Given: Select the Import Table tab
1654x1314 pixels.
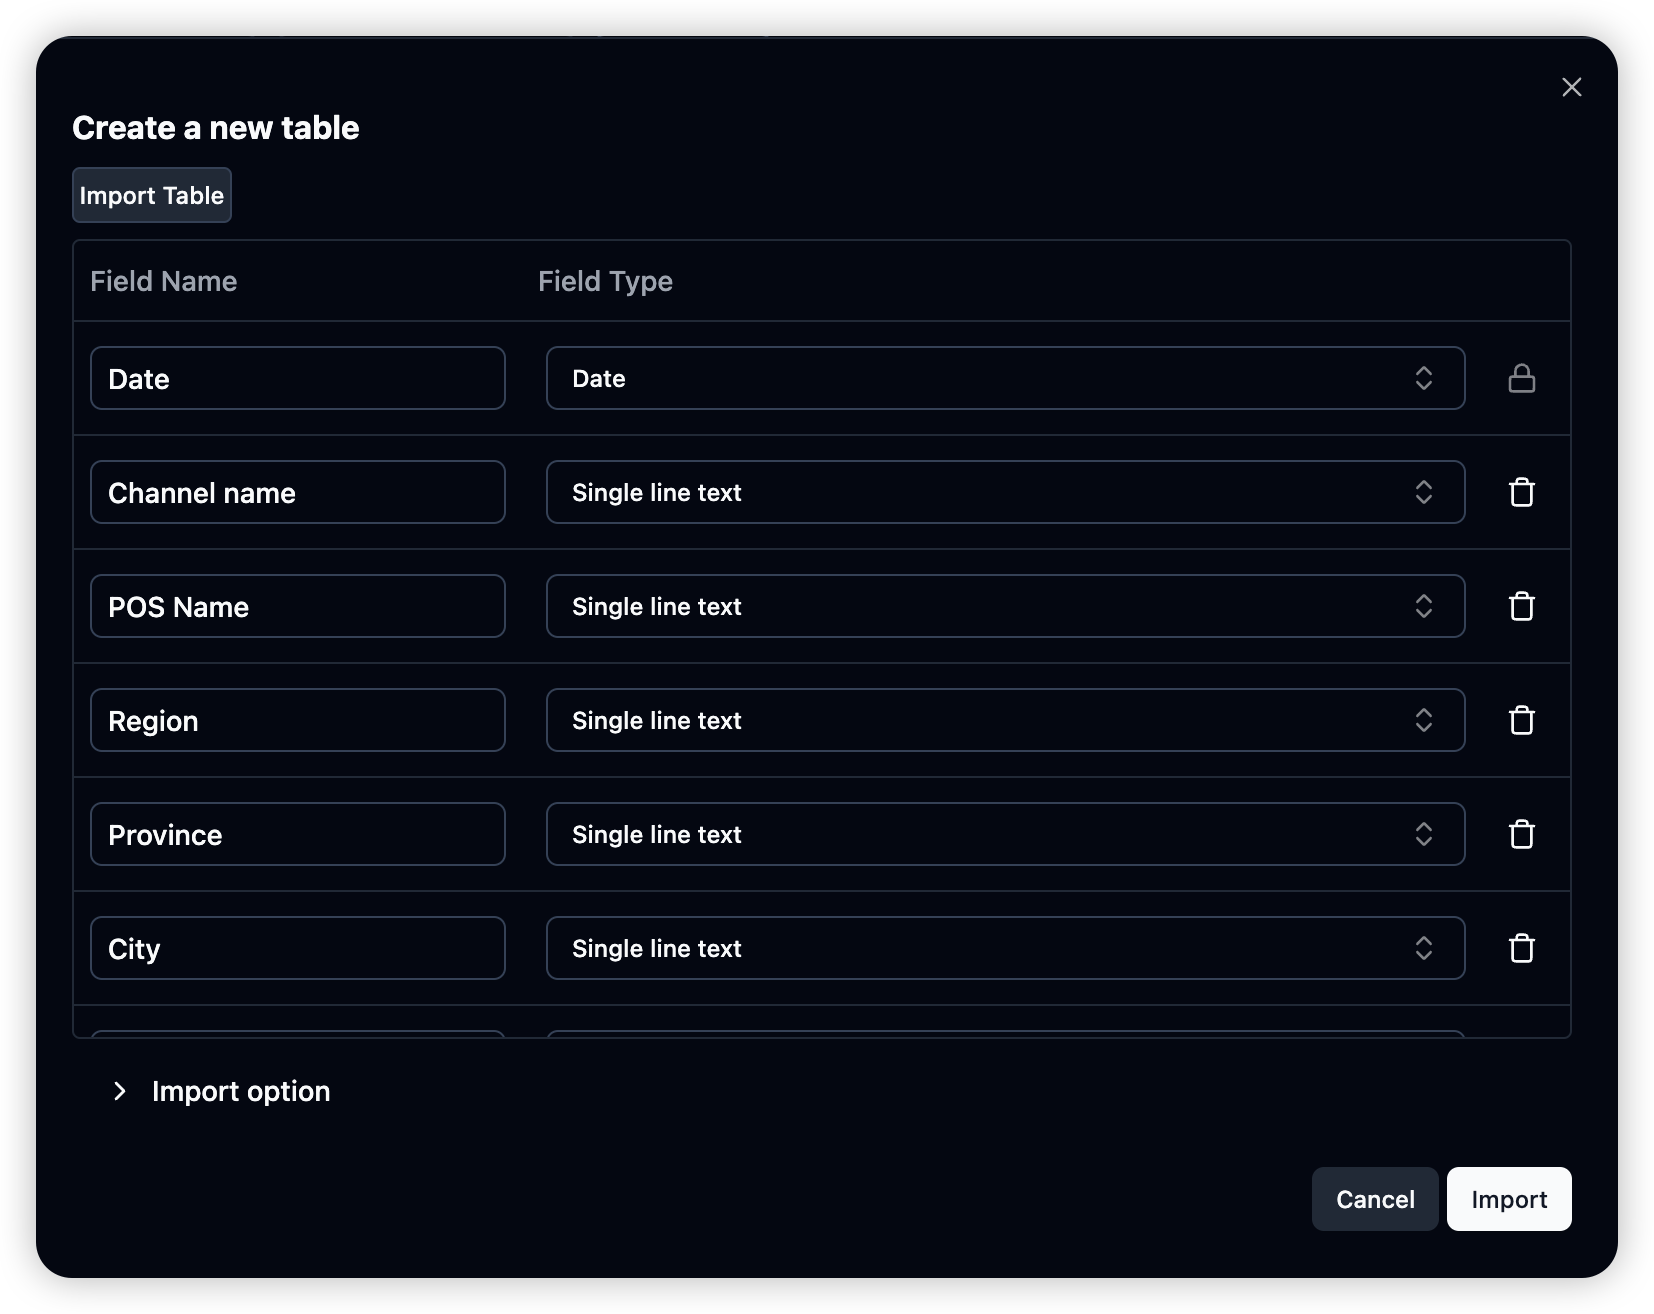Looking at the screenshot, I should [152, 195].
